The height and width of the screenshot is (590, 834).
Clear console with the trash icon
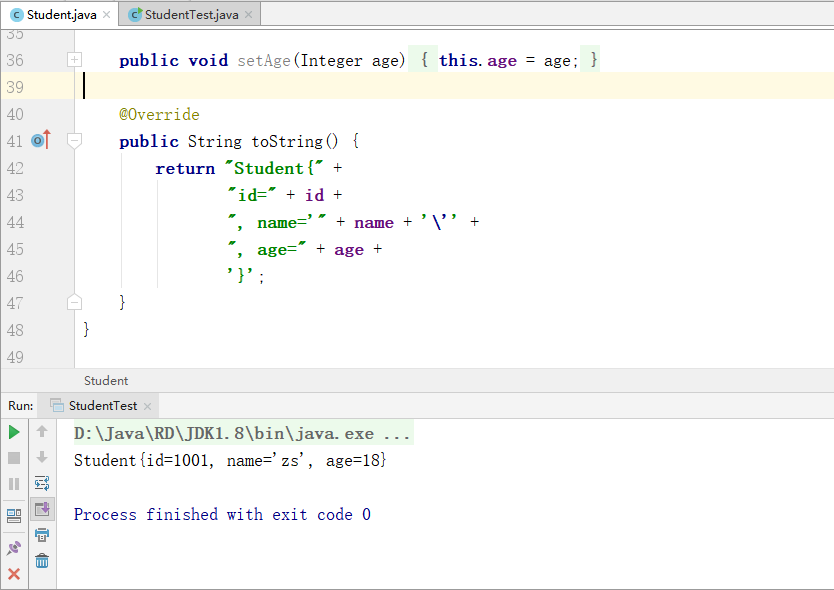tap(42, 561)
